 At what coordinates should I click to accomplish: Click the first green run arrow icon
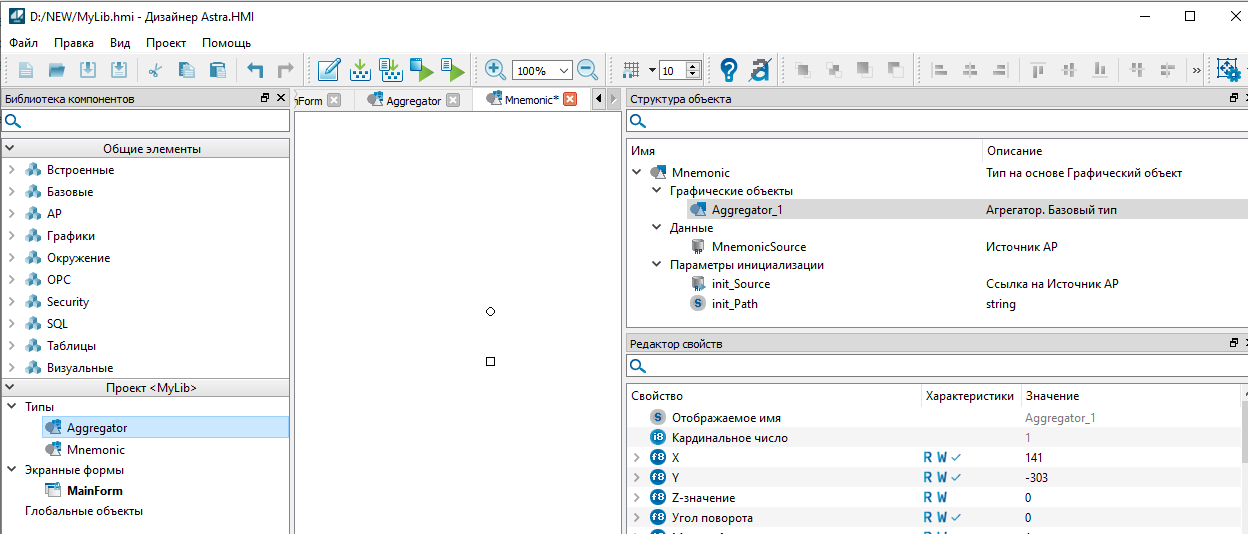click(x=423, y=70)
